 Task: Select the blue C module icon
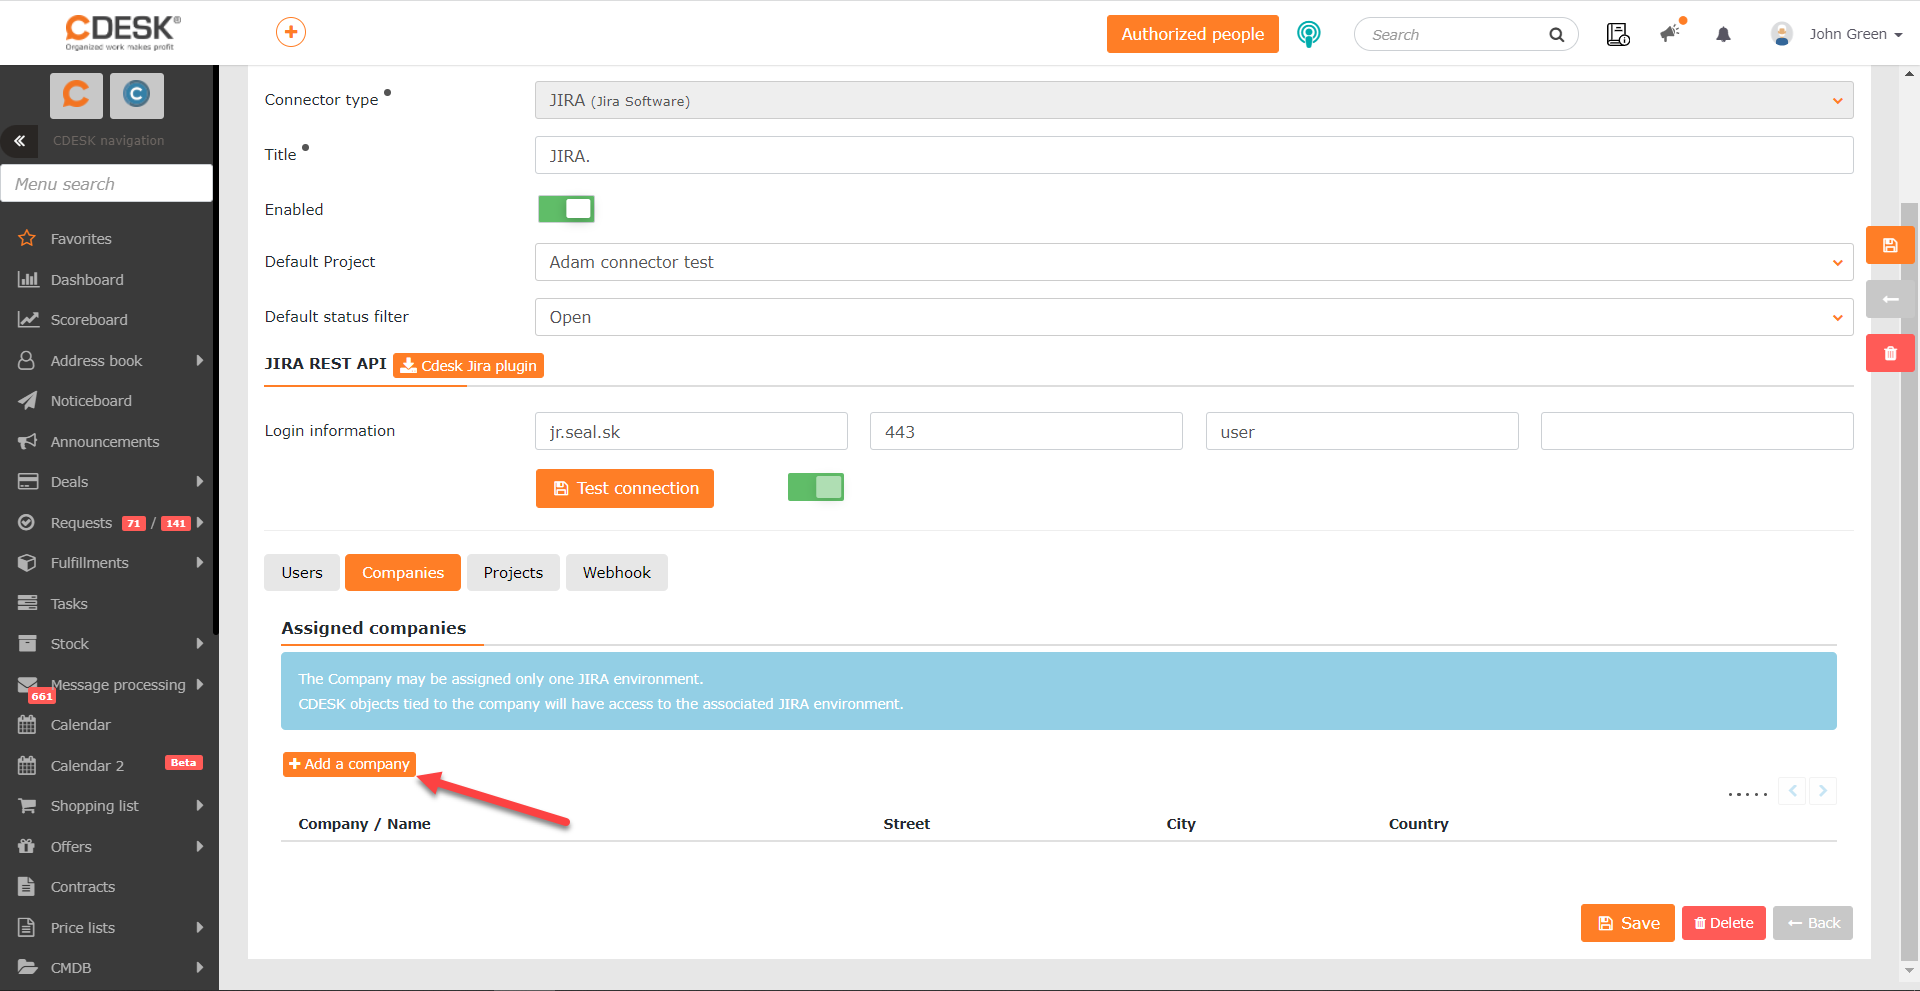(x=137, y=94)
